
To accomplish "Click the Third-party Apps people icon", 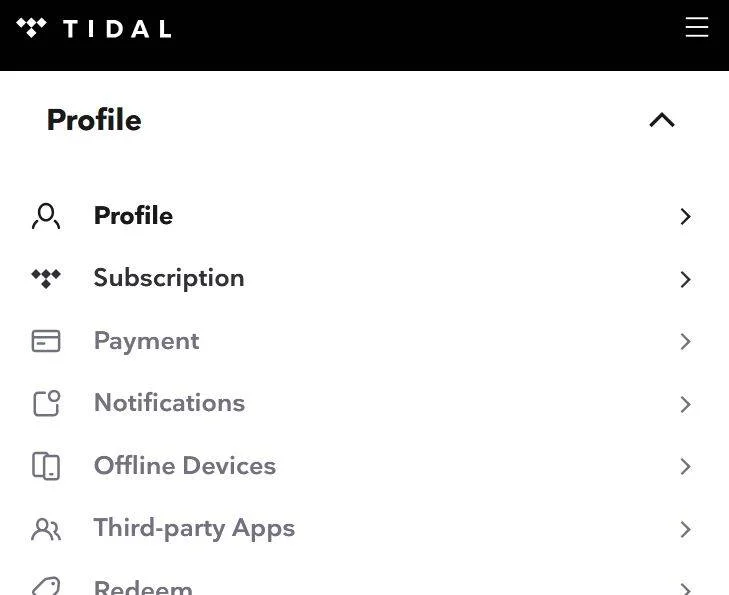I will click(46, 529).
